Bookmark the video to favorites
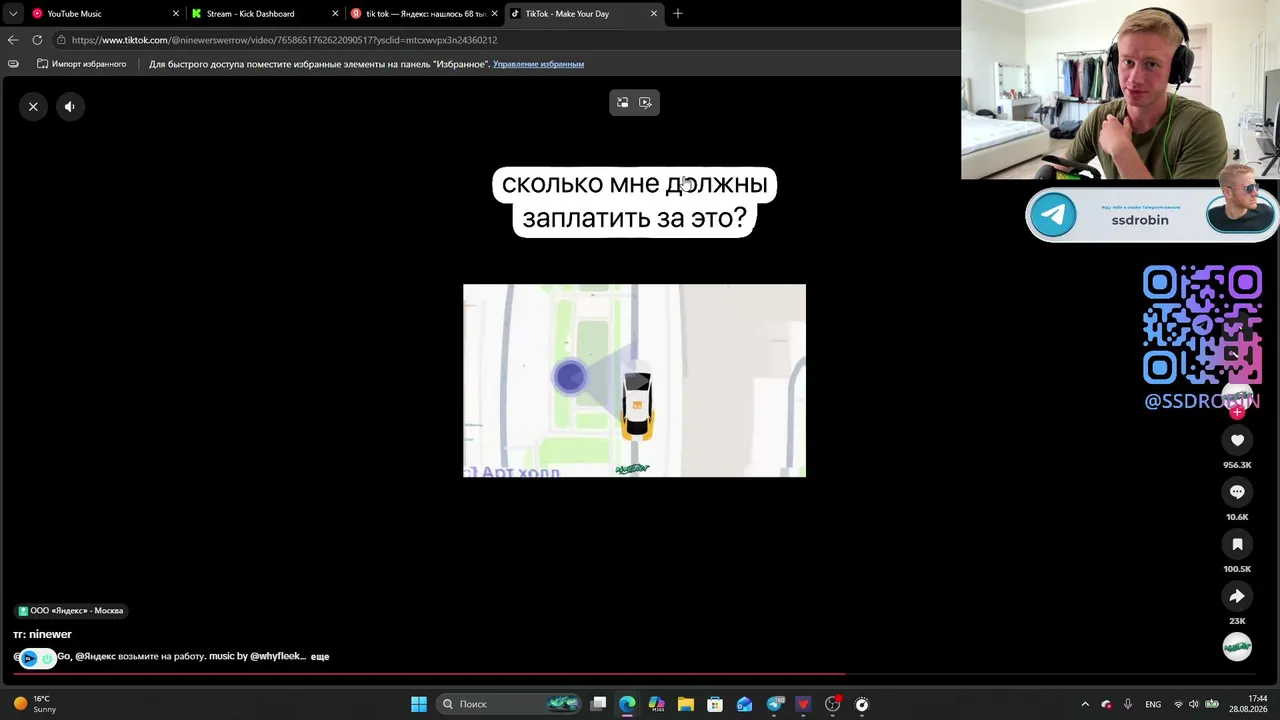 (x=1237, y=544)
